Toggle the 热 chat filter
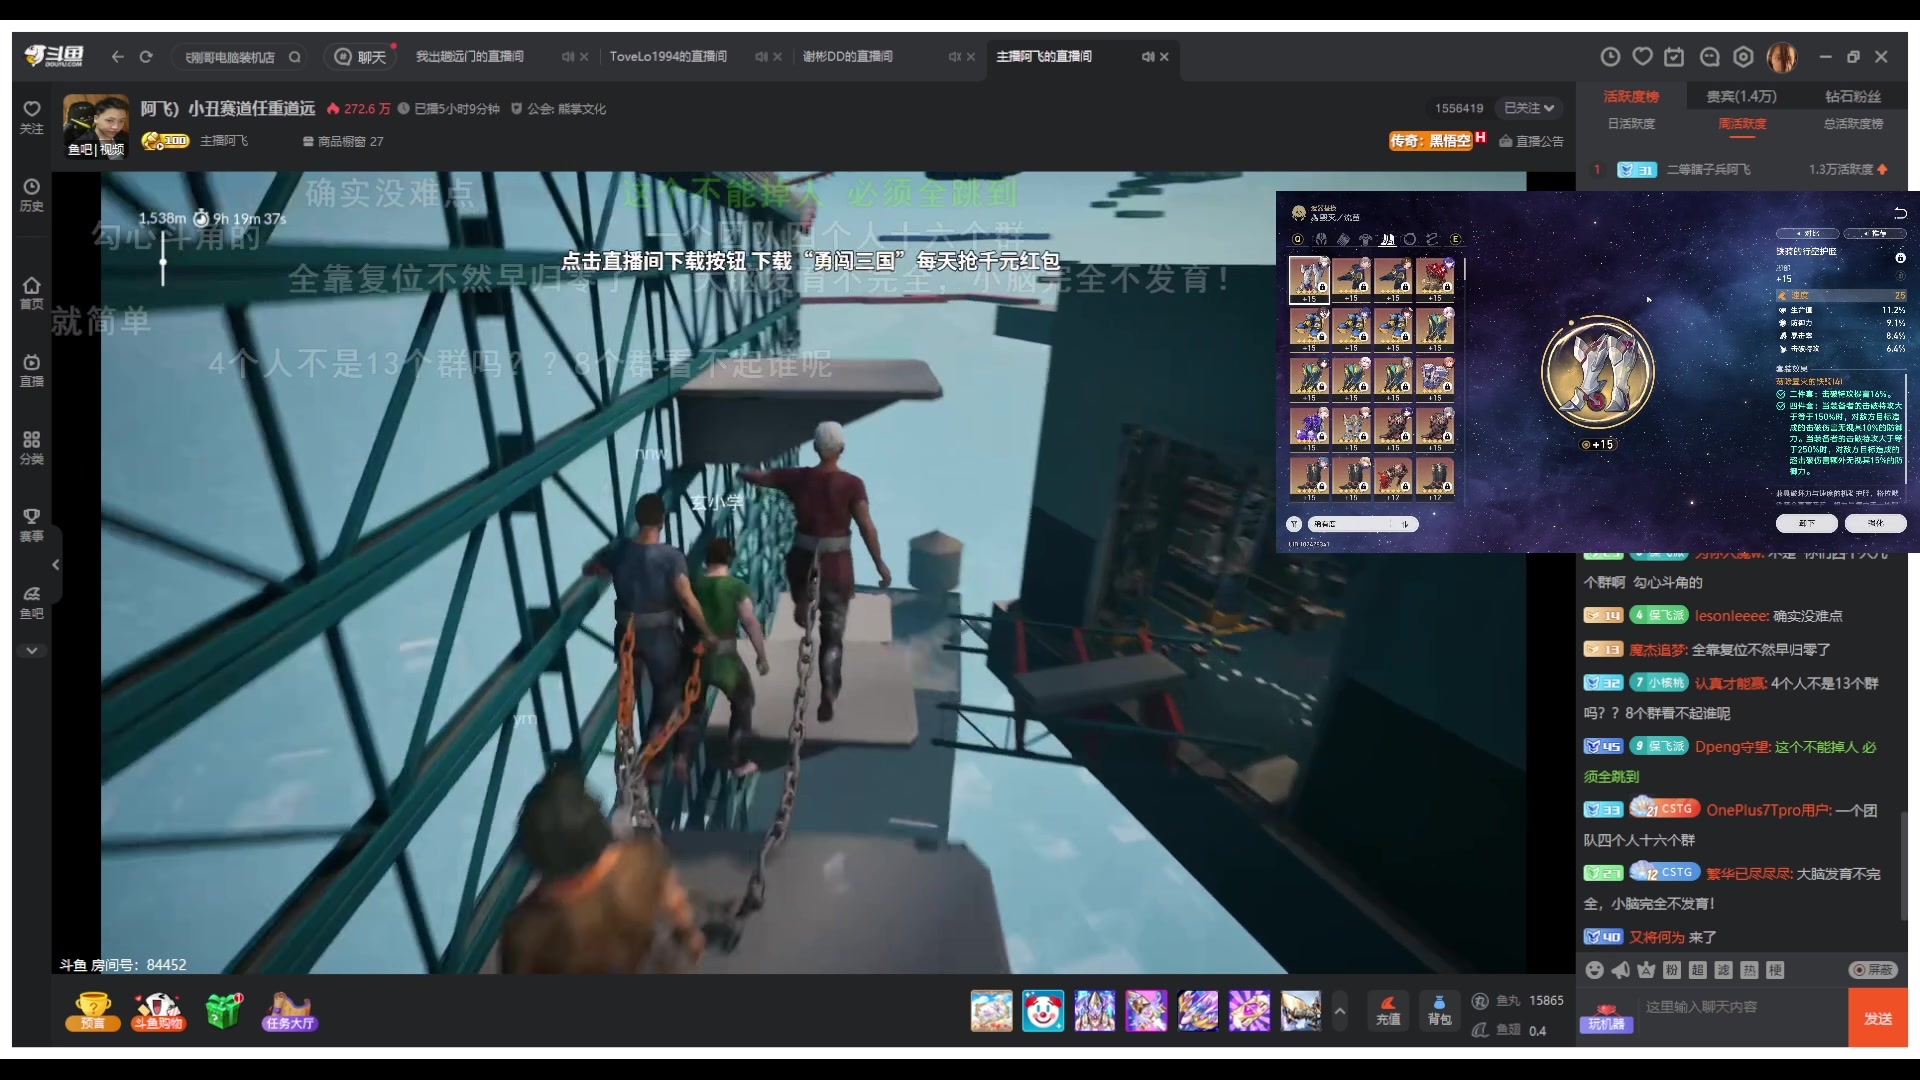The width and height of the screenshot is (1920, 1080). click(x=1749, y=970)
